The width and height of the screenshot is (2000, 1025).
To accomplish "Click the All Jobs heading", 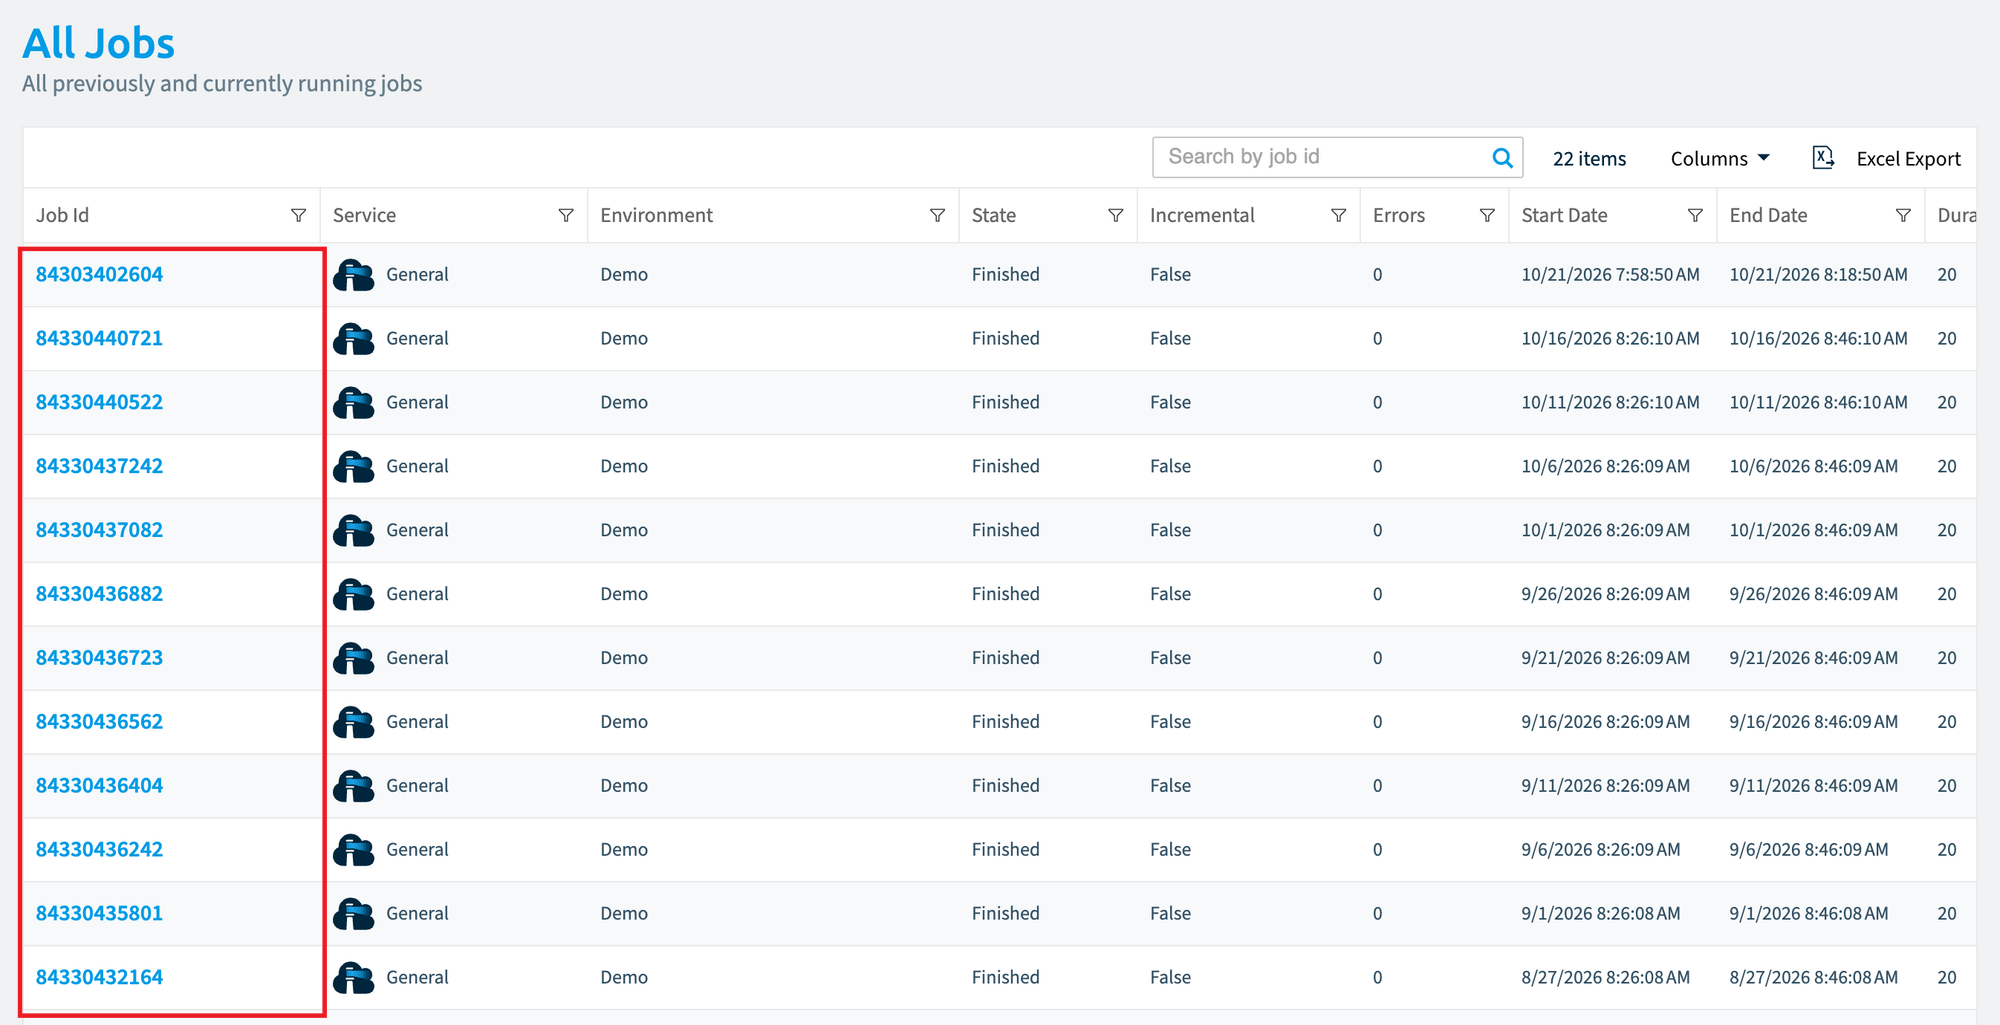I will click(x=98, y=43).
